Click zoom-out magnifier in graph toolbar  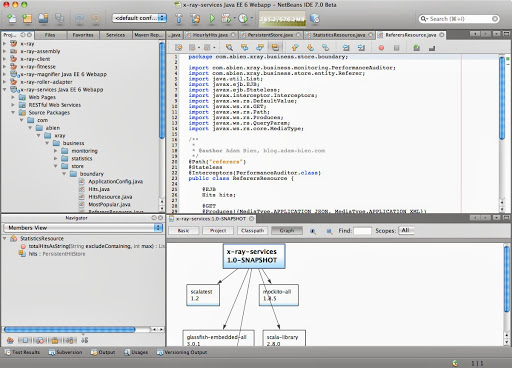click(x=329, y=231)
